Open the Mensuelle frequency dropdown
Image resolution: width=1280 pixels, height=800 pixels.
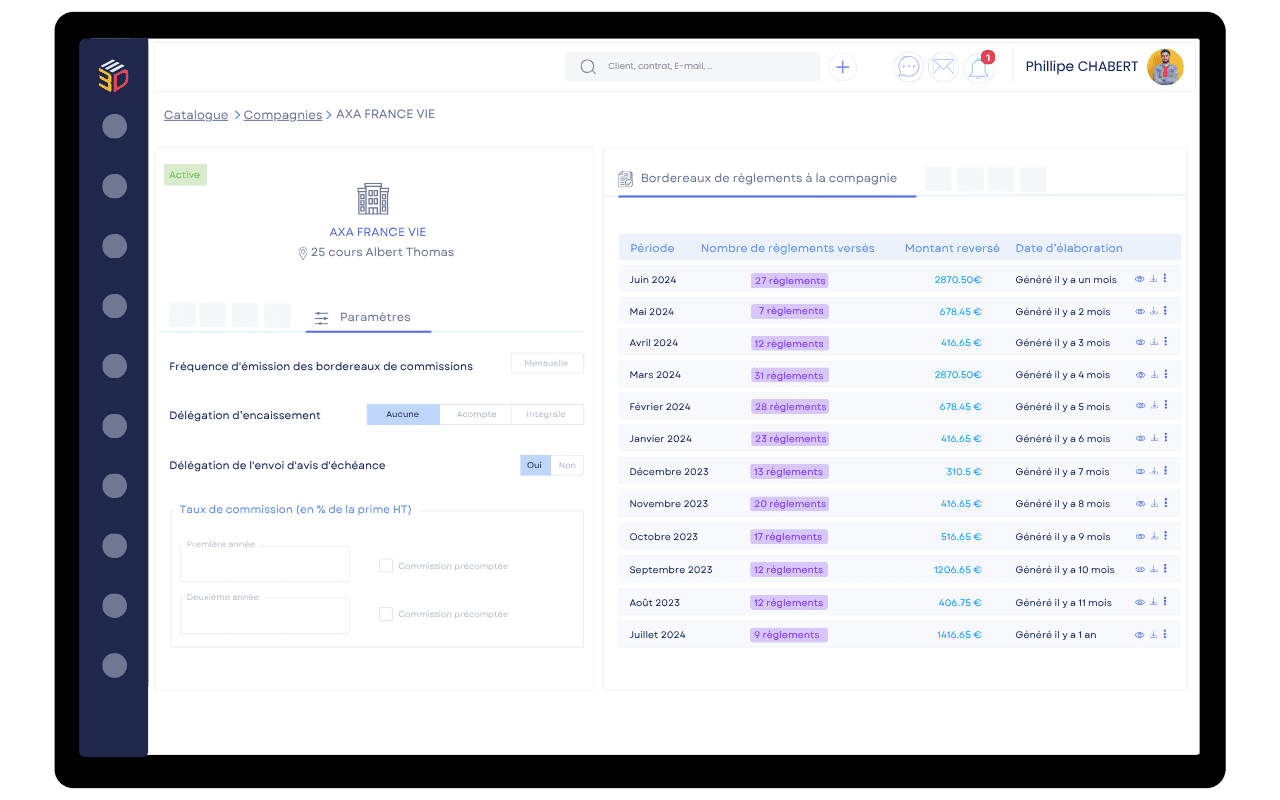tap(546, 364)
